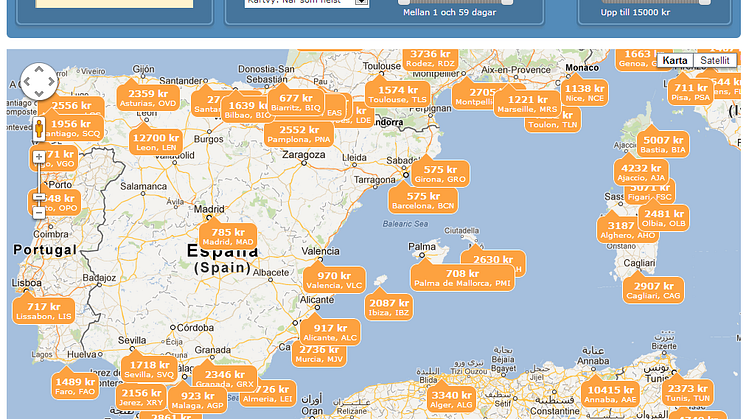Switch to the Karta map view
Viewport: 746px width, 419px height.
coord(675,60)
